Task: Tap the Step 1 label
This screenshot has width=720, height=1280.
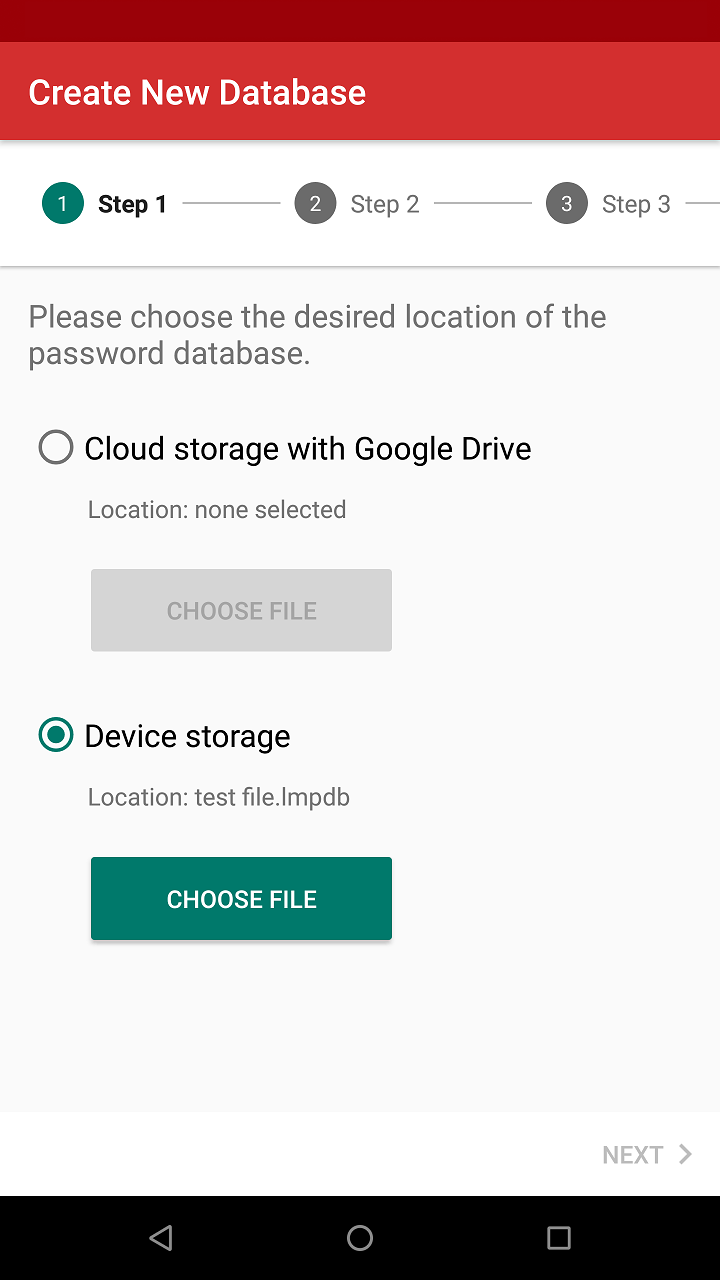Action: point(132,205)
